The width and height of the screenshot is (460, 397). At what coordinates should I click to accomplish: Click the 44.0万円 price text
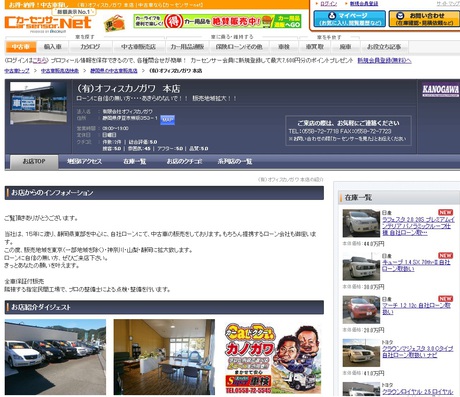coord(373,244)
